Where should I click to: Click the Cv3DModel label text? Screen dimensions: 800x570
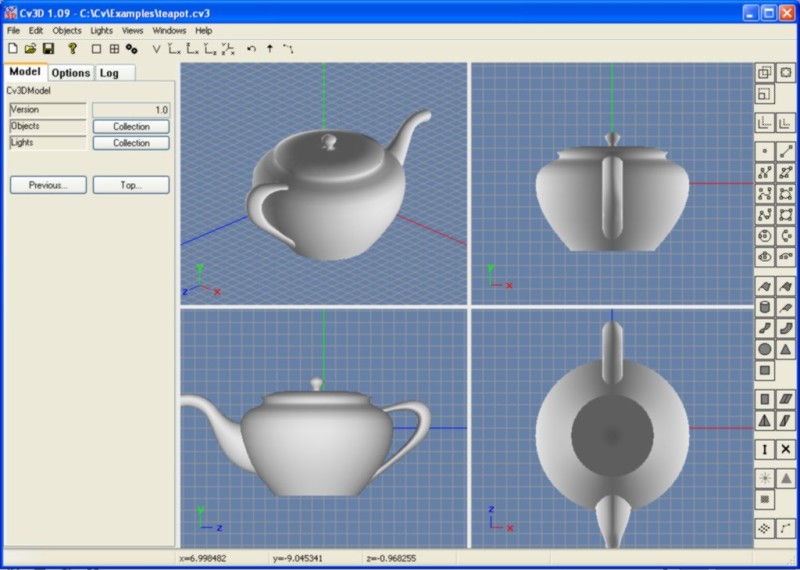[x=29, y=91]
